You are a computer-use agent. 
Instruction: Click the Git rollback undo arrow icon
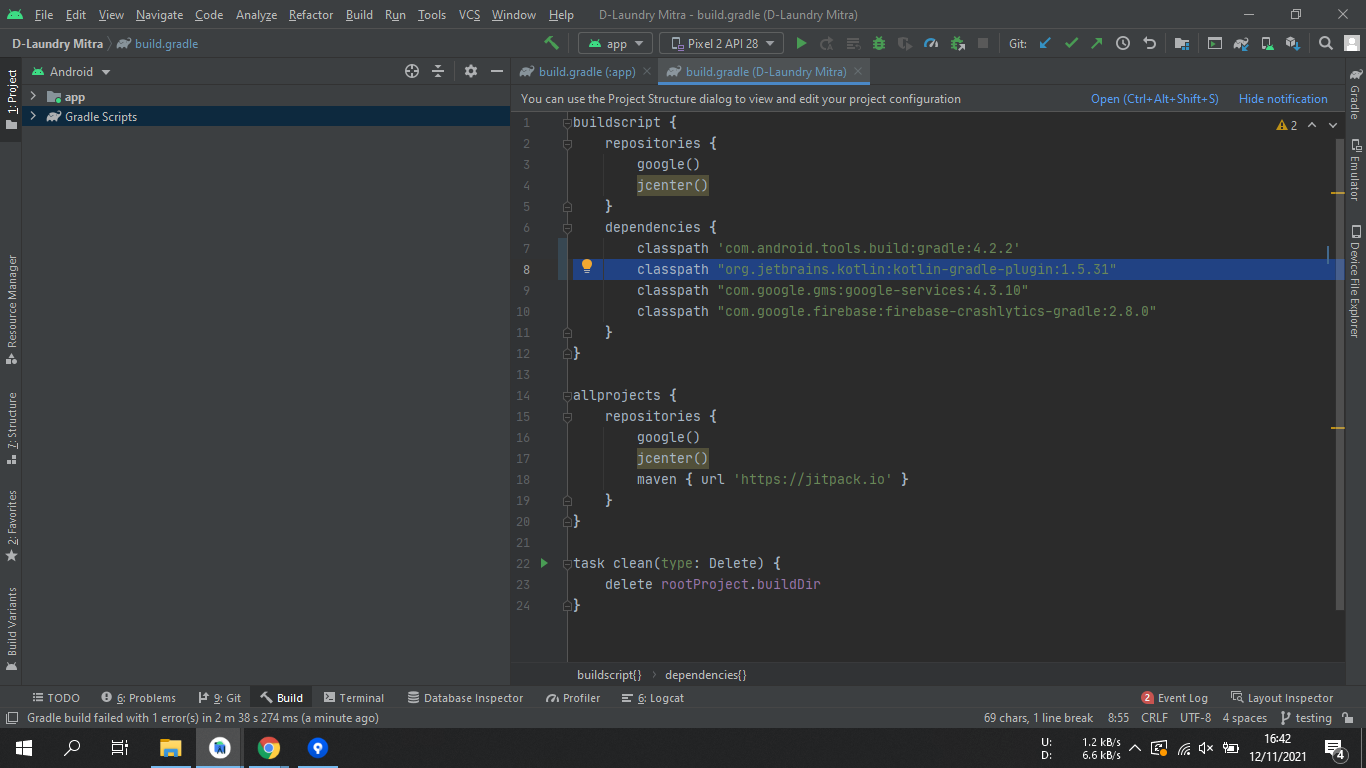pyautogui.click(x=1149, y=43)
